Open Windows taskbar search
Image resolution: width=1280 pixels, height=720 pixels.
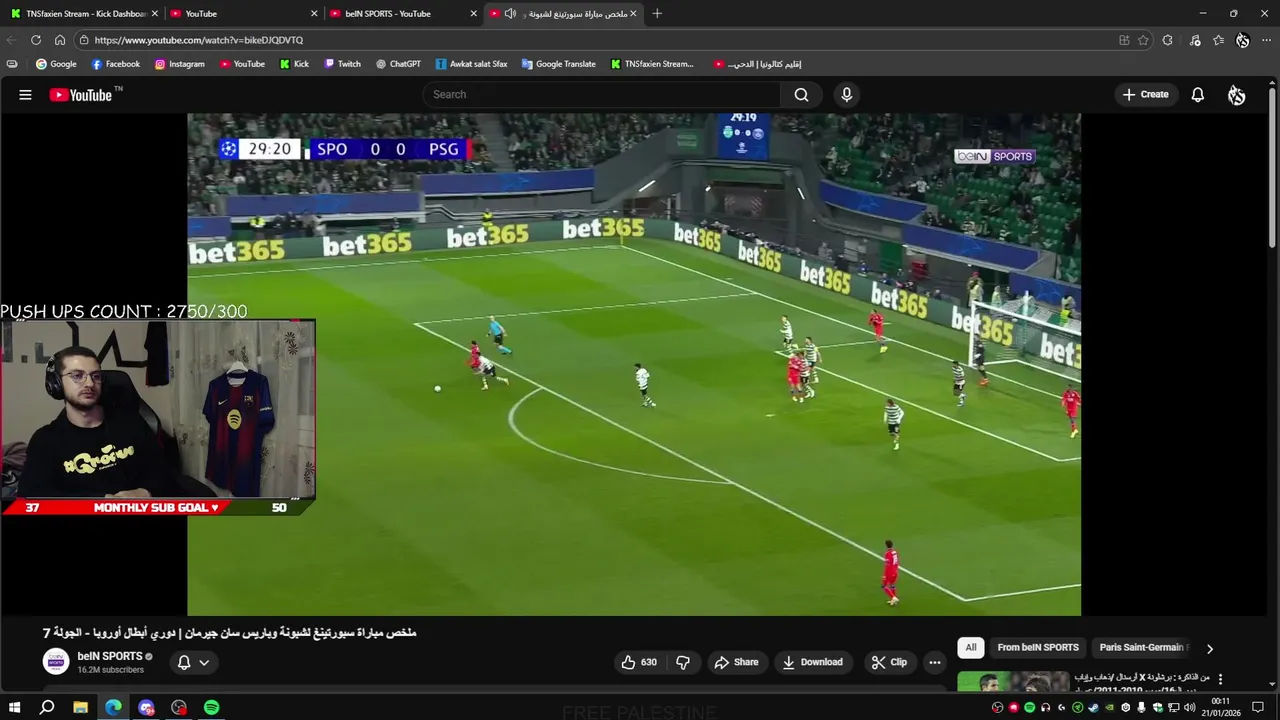tap(47, 707)
